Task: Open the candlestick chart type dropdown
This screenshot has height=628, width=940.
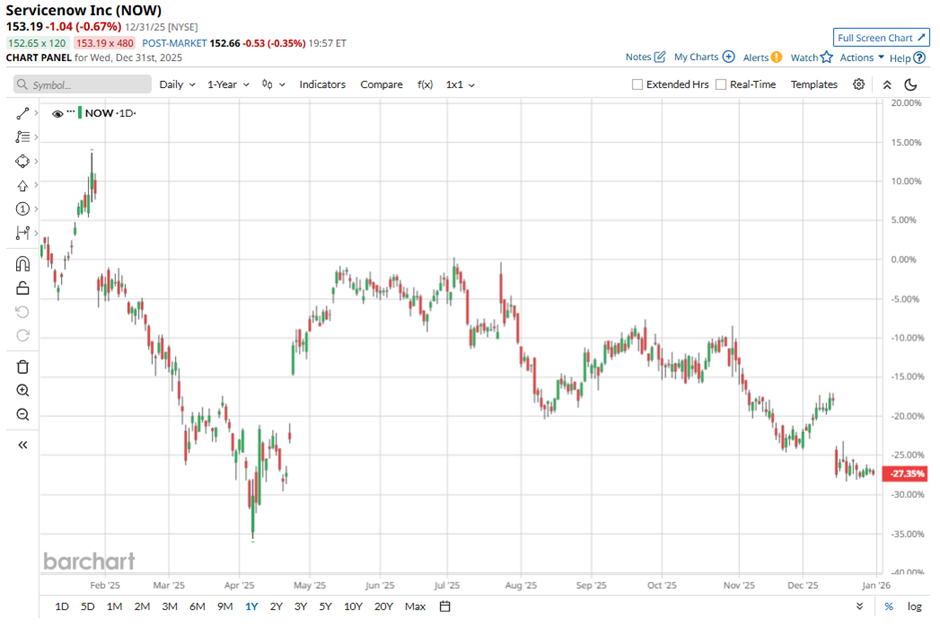Action: click(x=273, y=84)
